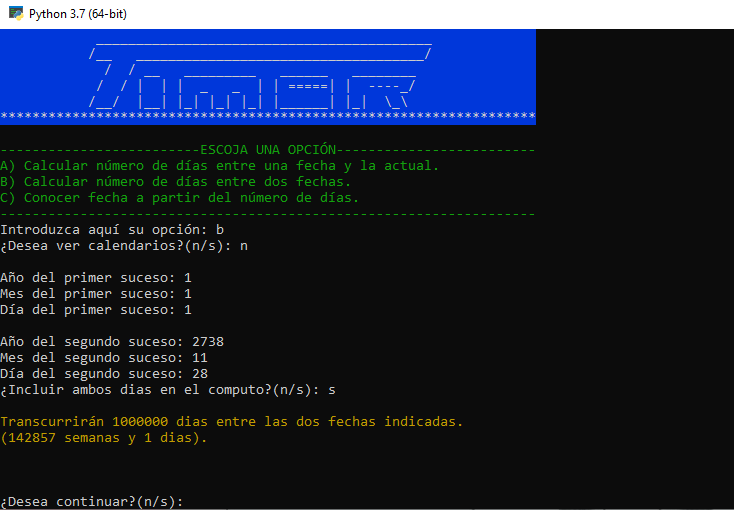This screenshot has height=510, width=734.
Task: Click option B 'Calcular número de días entre dos fechas'
Action: click(x=176, y=182)
